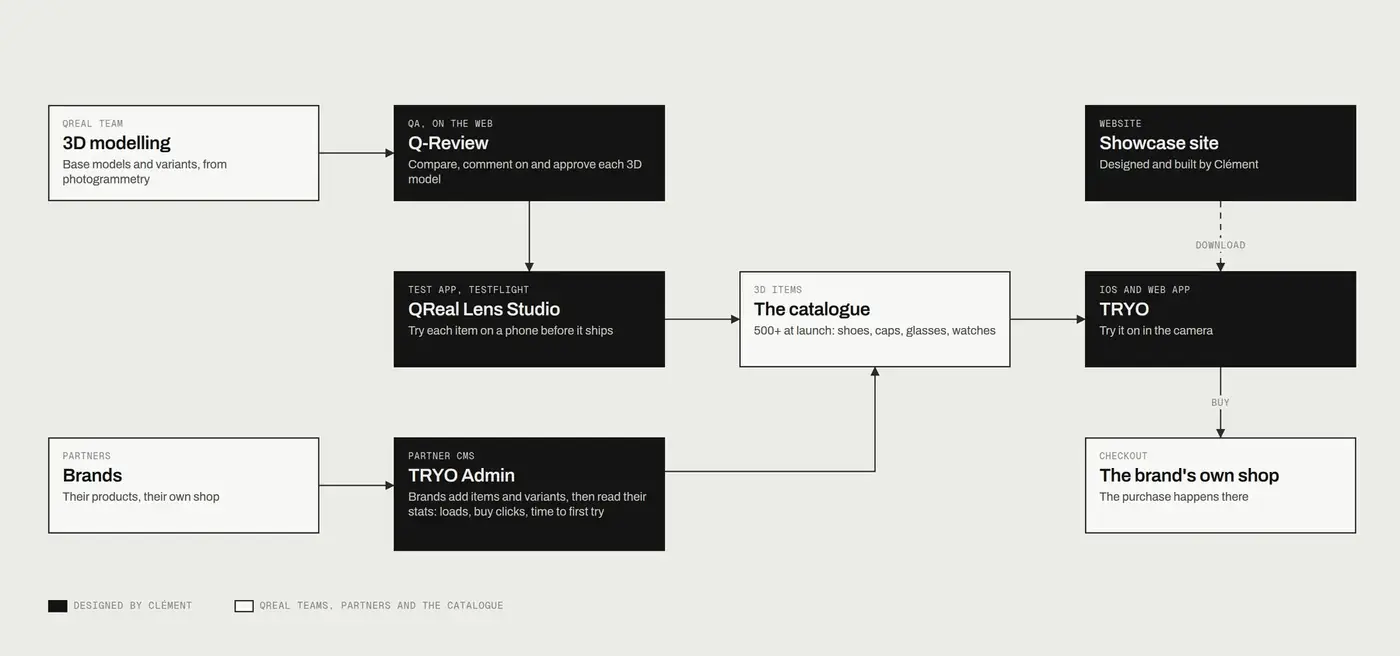Select the "Showcase site" heading
1400x656 pixels.
[1159, 143]
